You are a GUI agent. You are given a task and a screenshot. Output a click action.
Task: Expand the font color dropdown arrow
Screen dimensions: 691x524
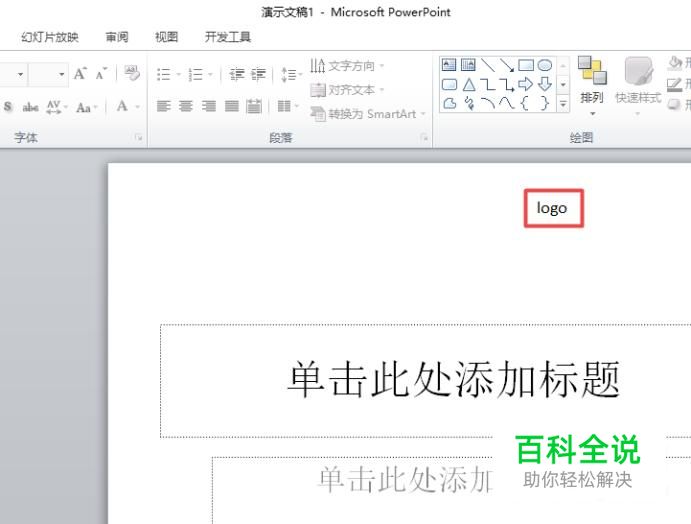tap(137, 107)
